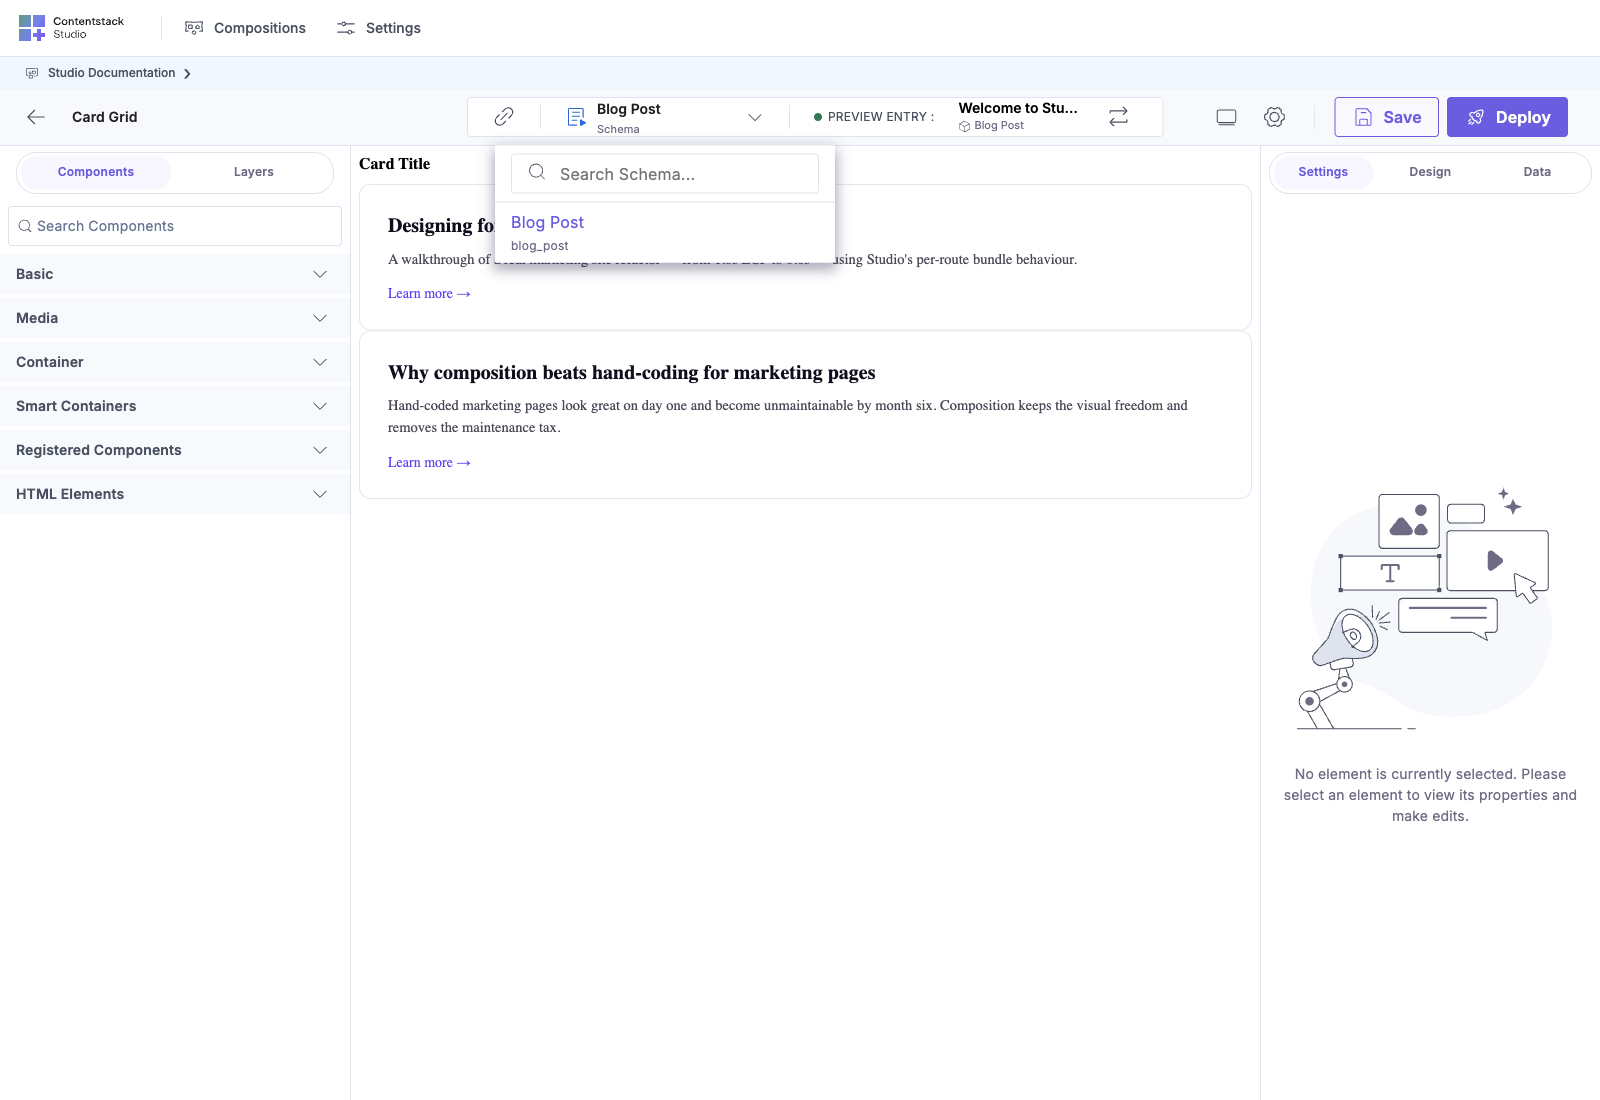The width and height of the screenshot is (1600, 1100).
Task: Expand the Container components section
Action: (175, 362)
